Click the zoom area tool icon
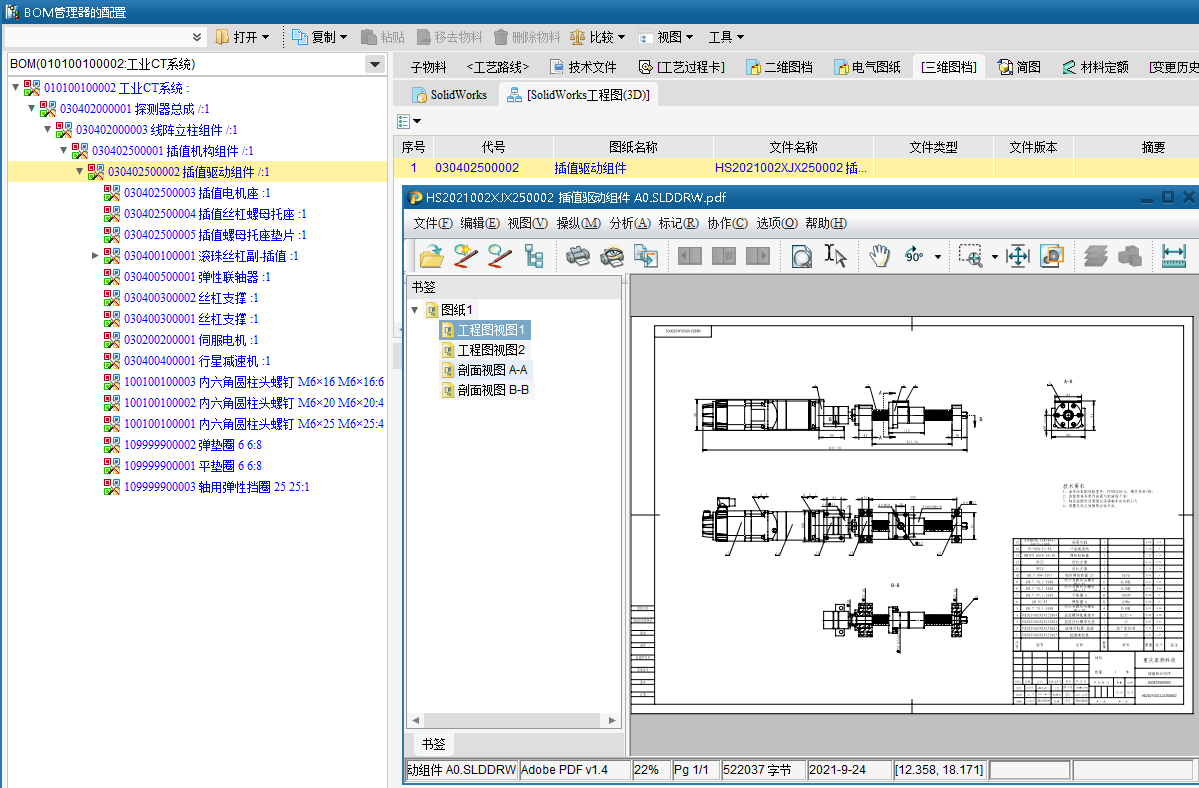Viewport: 1199px width, 788px height. [x=970, y=256]
